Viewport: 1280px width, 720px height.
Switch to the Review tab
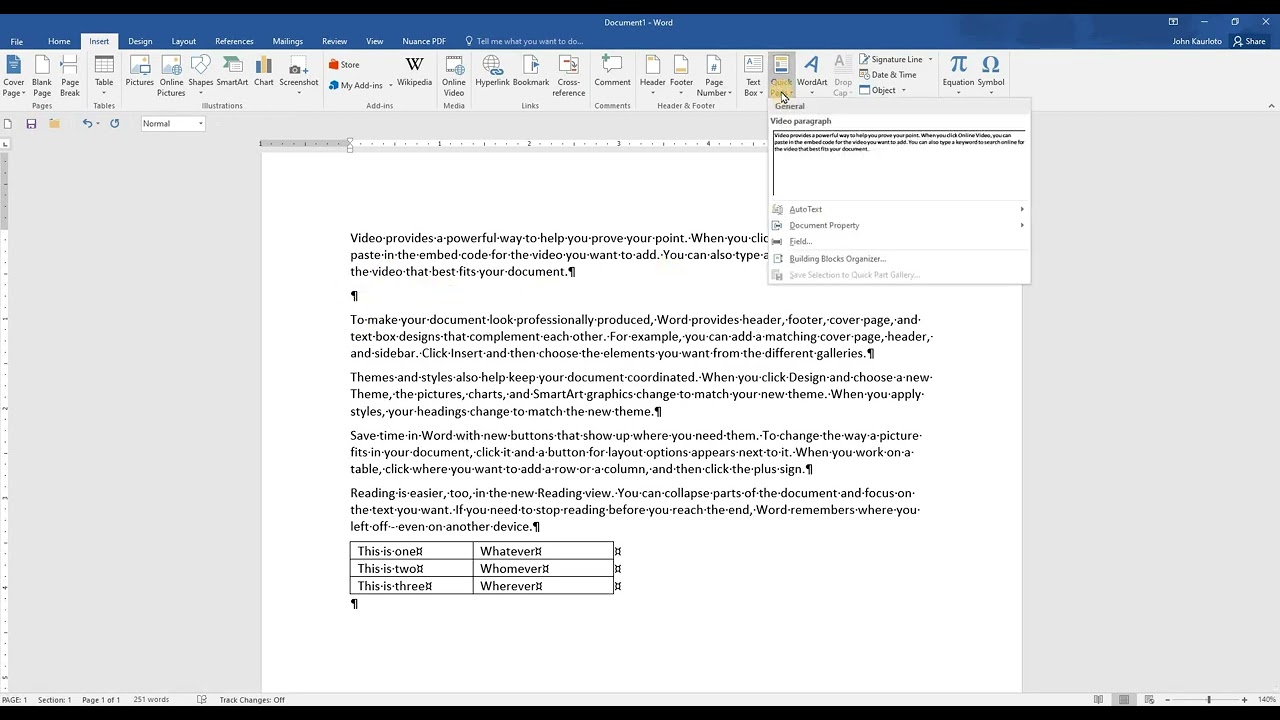tap(334, 41)
